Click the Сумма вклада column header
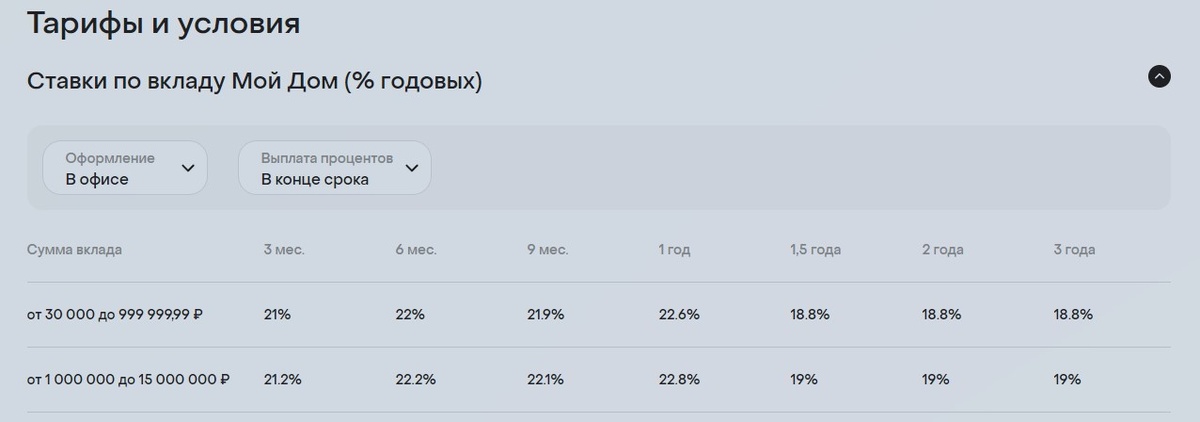The image size is (1200, 422). click(x=75, y=250)
